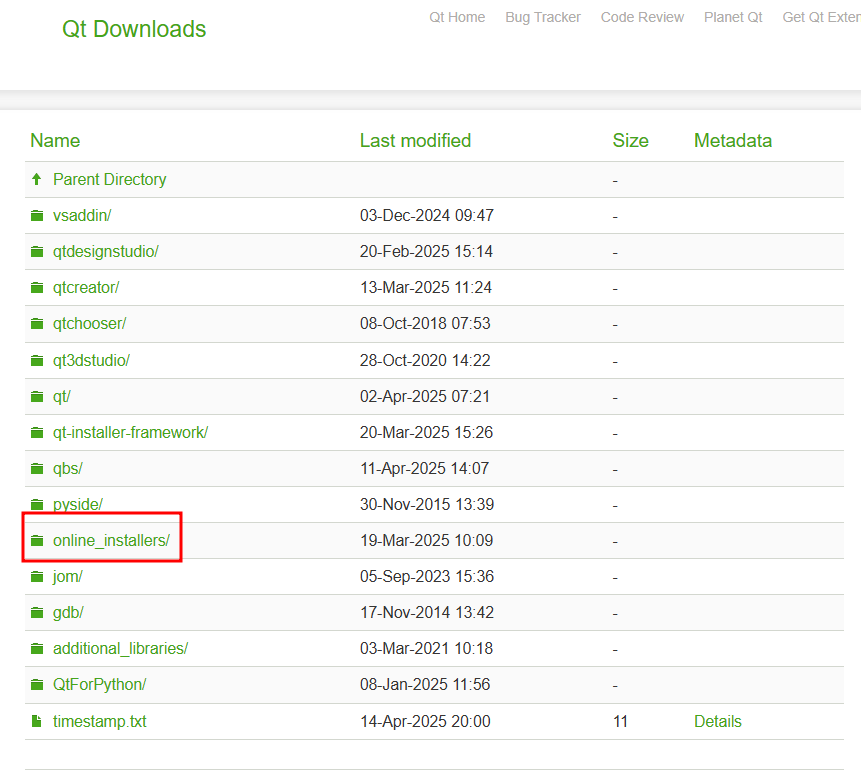
Task: Click the folder icon beside gdb/
Action: tap(37, 613)
